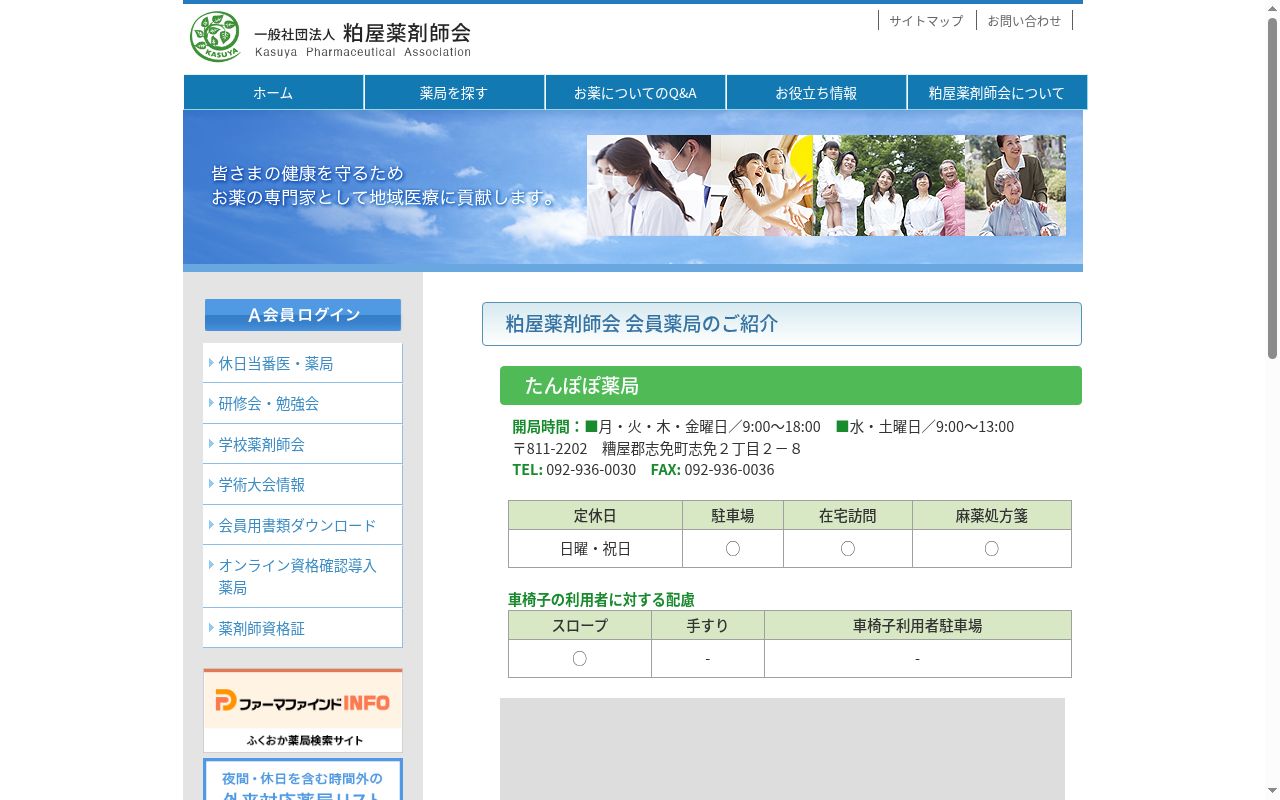The width and height of the screenshot is (1280, 800).
Task: Click the スロープ column header
Action: point(580,626)
